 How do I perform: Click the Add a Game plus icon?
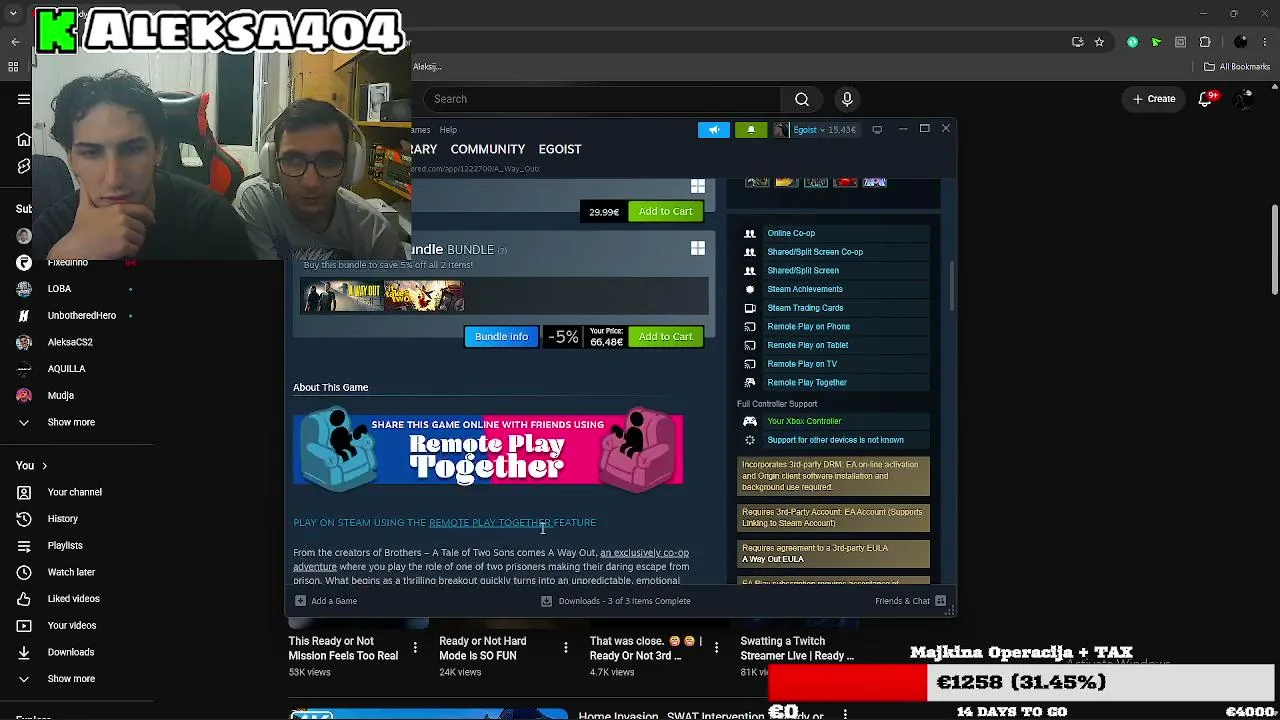pos(300,601)
